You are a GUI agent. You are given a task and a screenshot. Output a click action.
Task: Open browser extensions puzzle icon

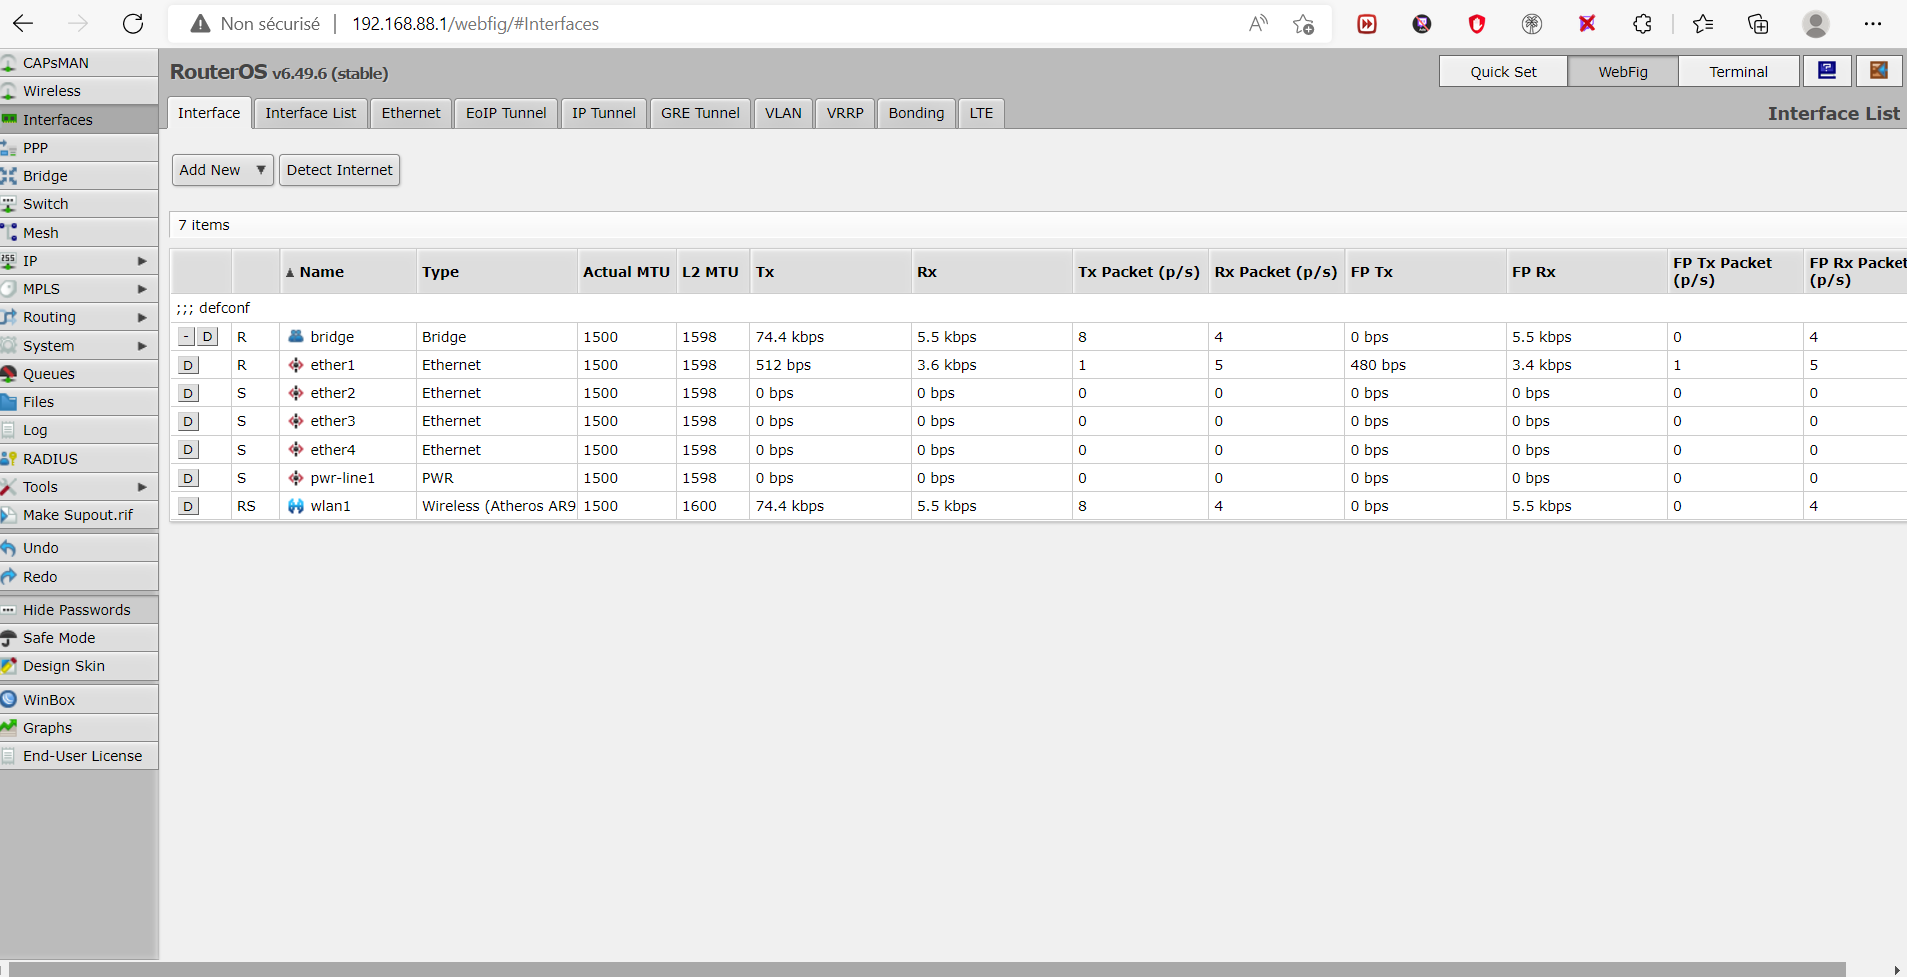(1642, 24)
